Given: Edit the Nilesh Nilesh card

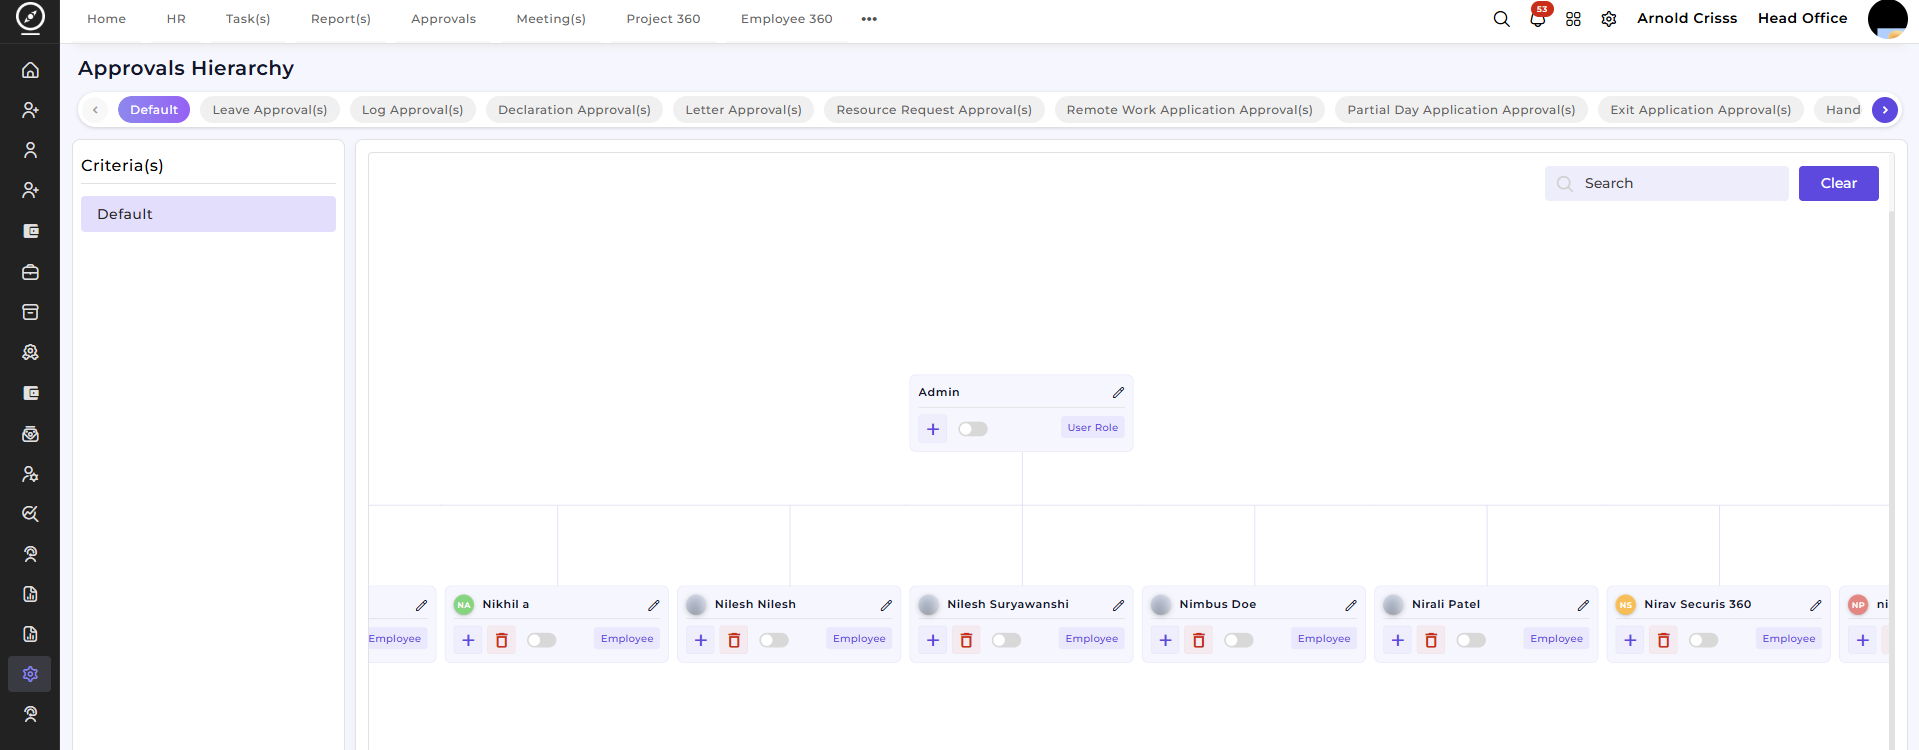Looking at the screenshot, I should pyautogui.click(x=886, y=605).
